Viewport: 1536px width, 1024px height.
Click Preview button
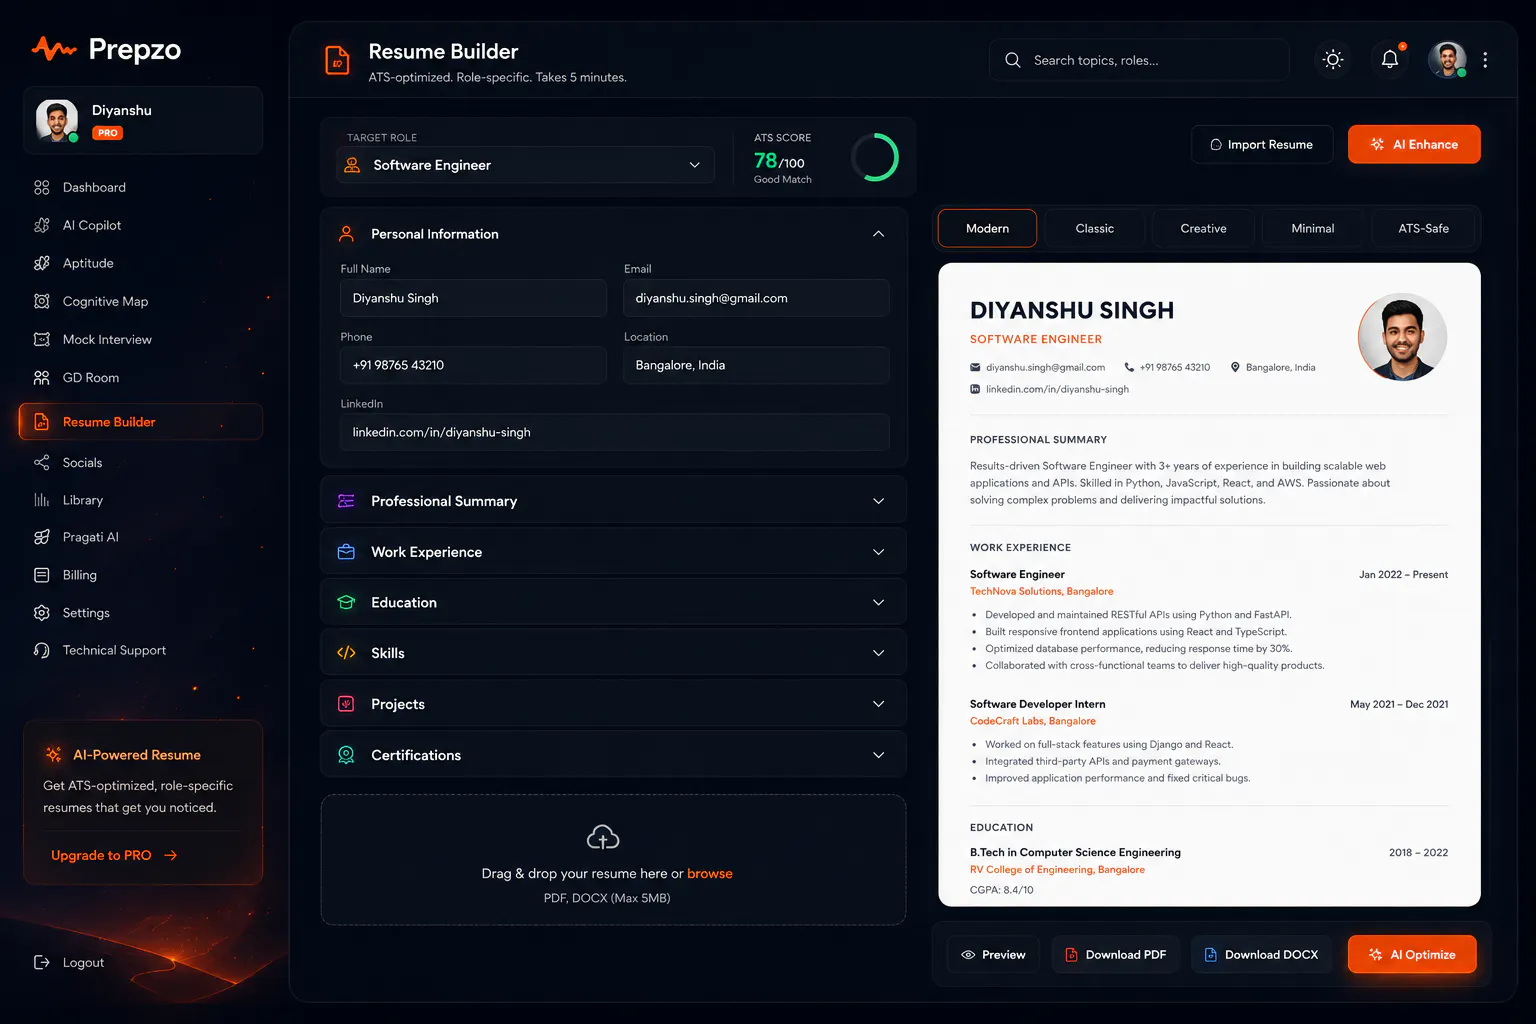[x=993, y=955]
